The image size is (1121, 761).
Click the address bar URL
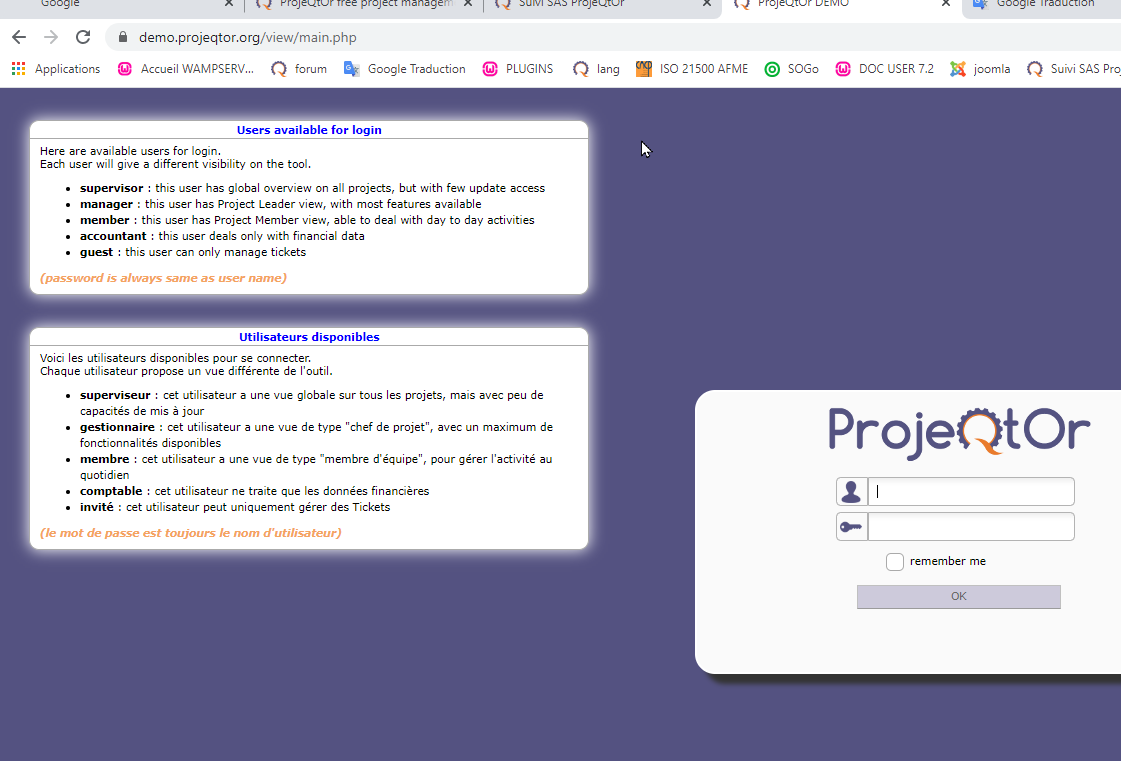click(248, 38)
